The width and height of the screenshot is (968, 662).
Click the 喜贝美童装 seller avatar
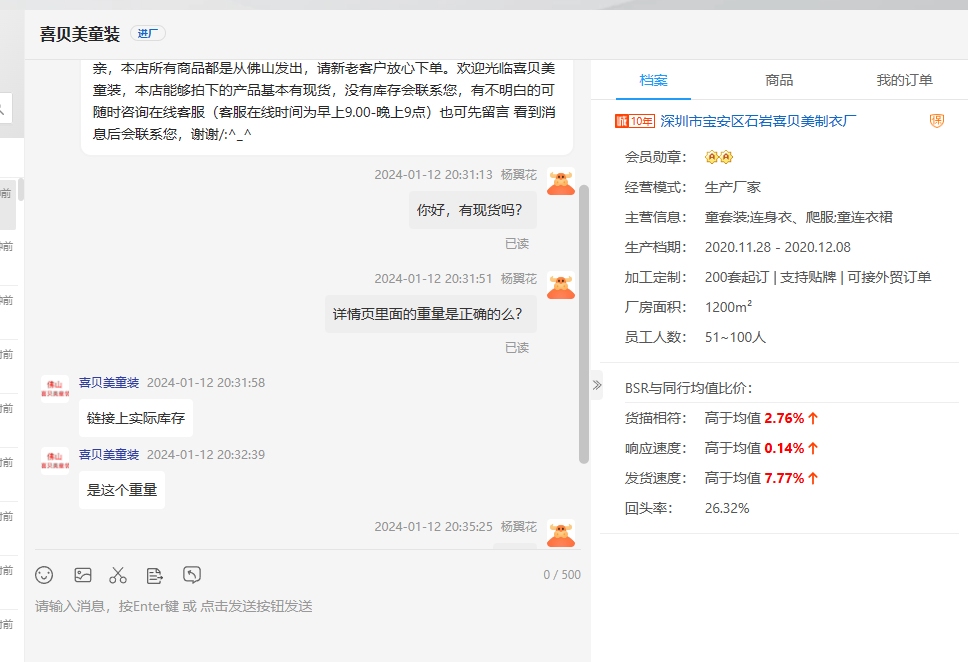[55, 388]
